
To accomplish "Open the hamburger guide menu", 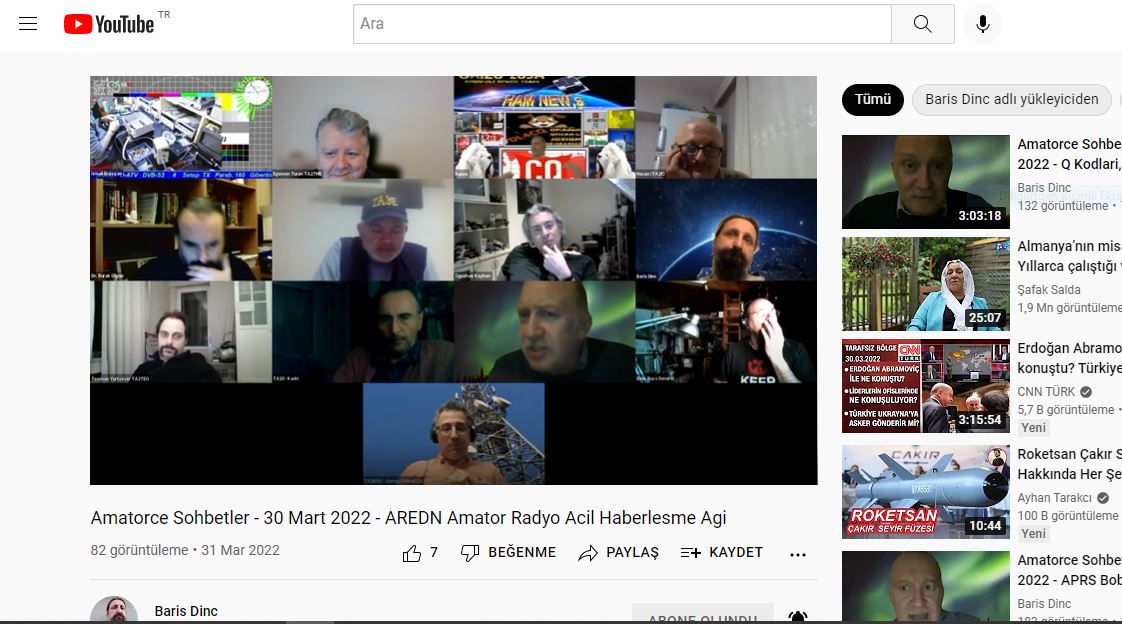I will click(x=28, y=24).
